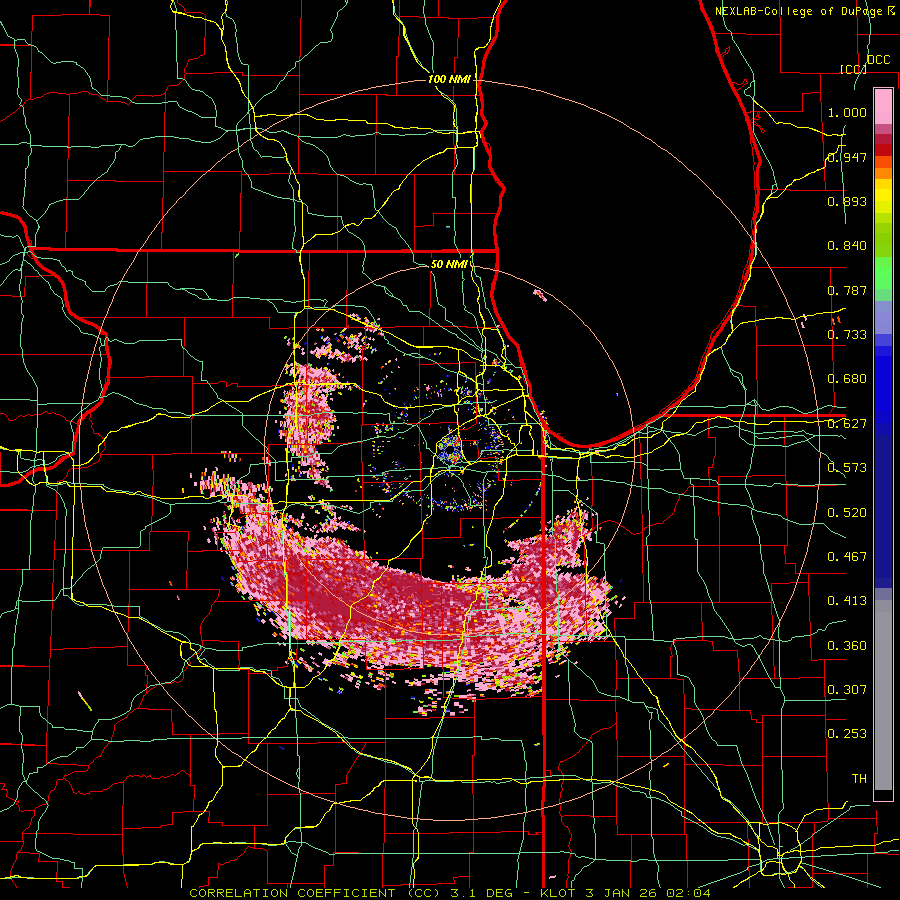Click the CORRELATION COEFFICIENT (CC) caption text

point(315,893)
